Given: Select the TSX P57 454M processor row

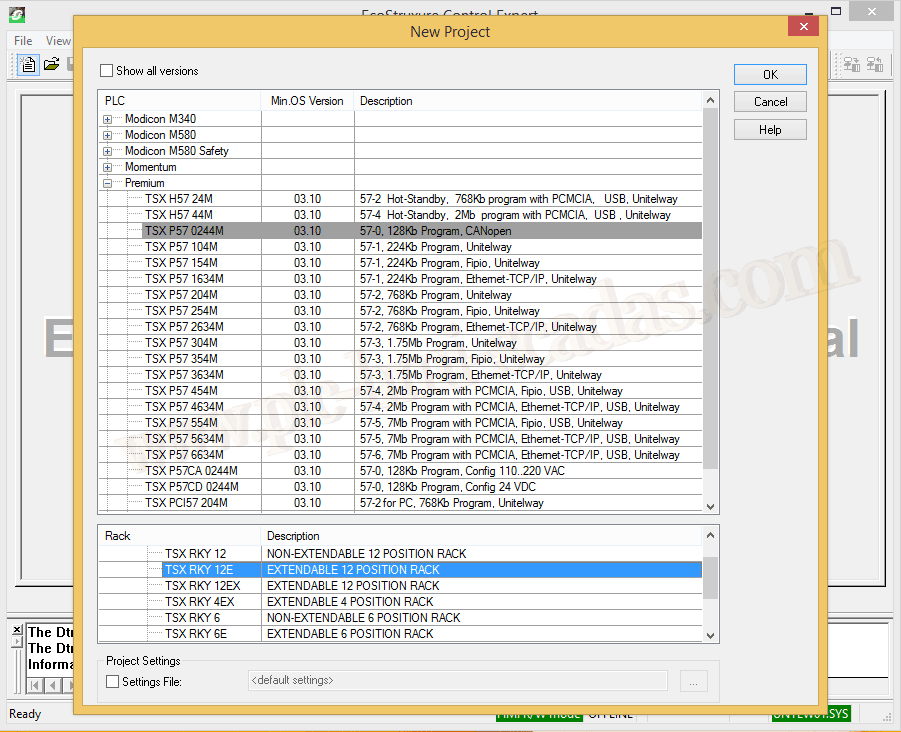Looking at the screenshot, I should (x=181, y=391).
